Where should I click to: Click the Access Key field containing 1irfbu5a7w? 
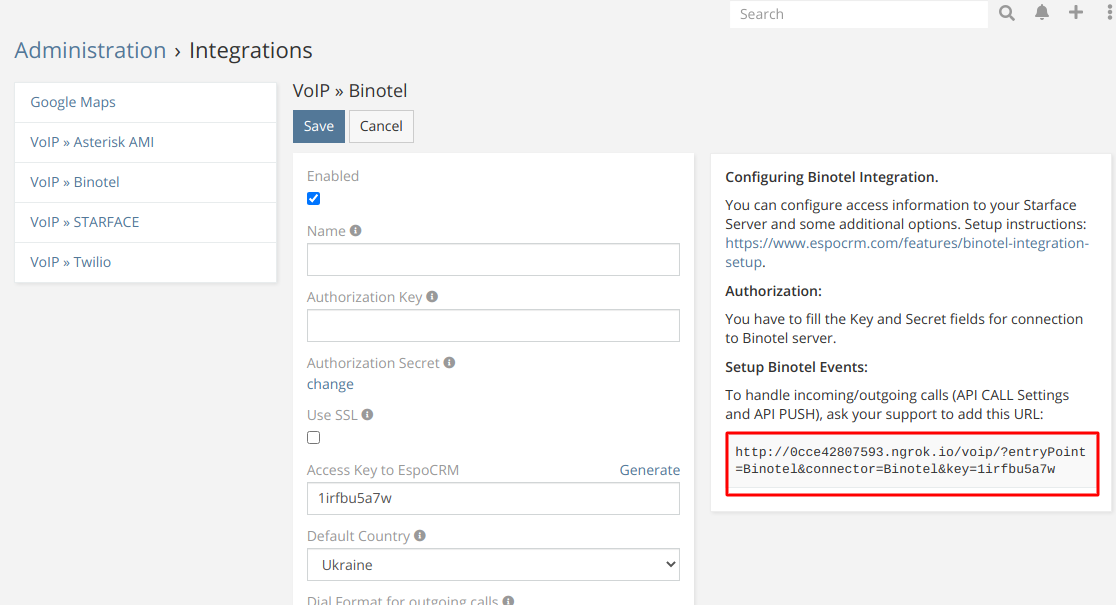pyautogui.click(x=493, y=498)
